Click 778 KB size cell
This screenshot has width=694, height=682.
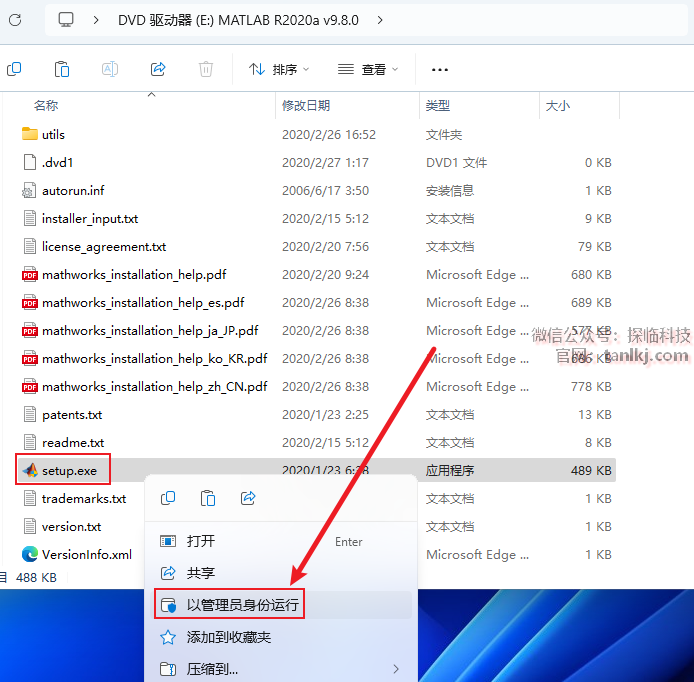591,386
